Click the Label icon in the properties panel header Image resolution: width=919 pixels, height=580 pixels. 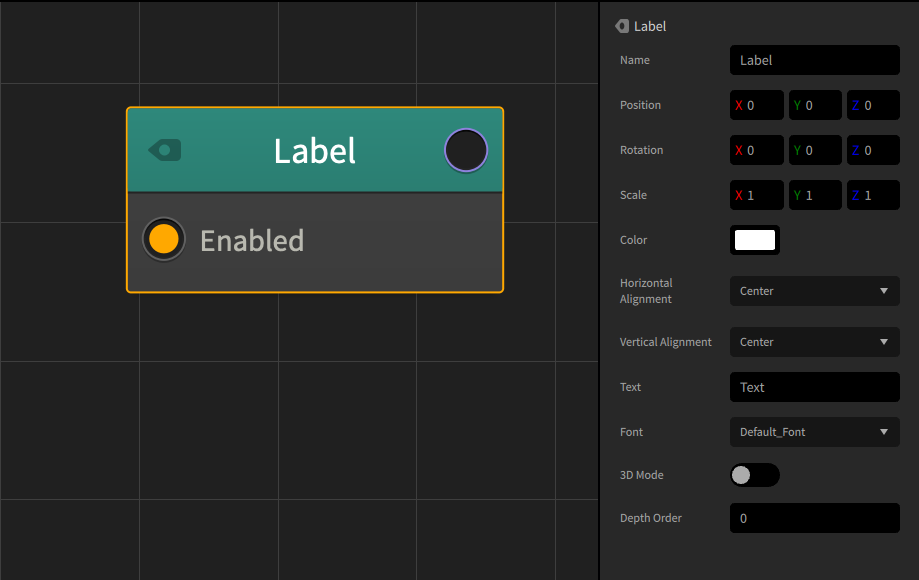tap(620, 26)
